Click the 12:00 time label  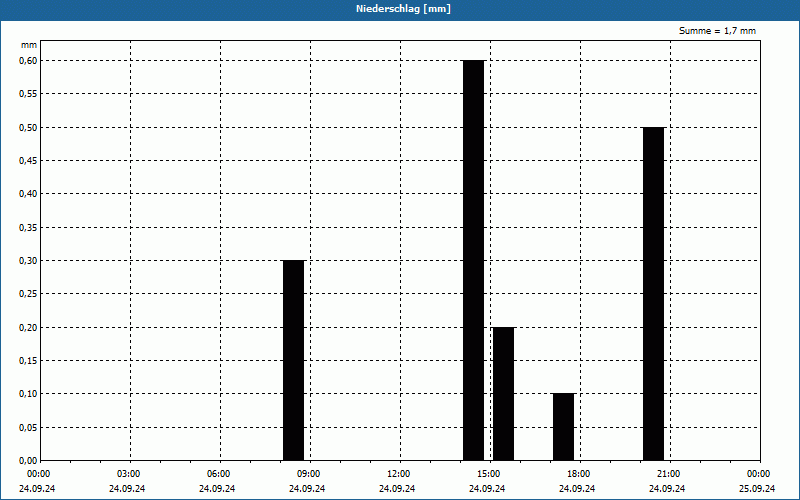pos(398,474)
